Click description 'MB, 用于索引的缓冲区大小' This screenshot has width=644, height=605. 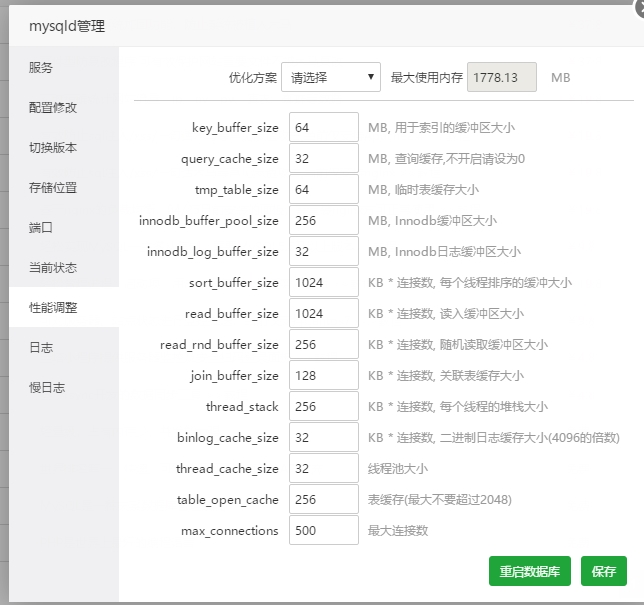click(441, 128)
